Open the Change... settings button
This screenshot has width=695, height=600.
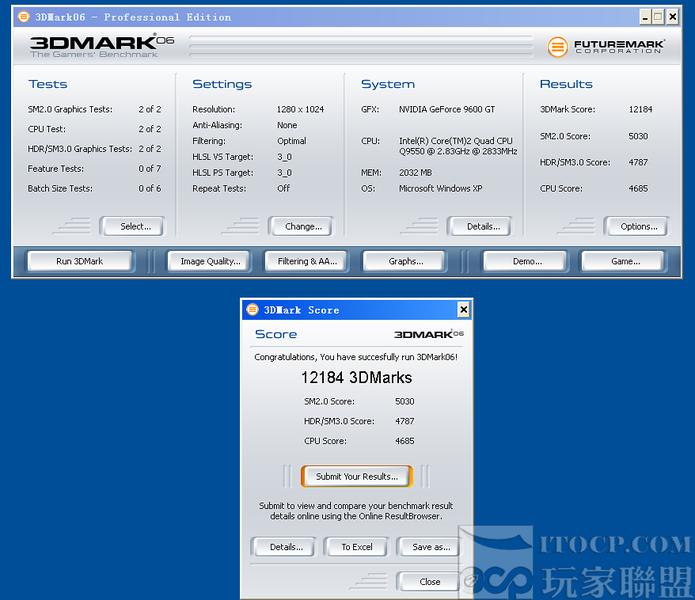pyautogui.click(x=301, y=226)
